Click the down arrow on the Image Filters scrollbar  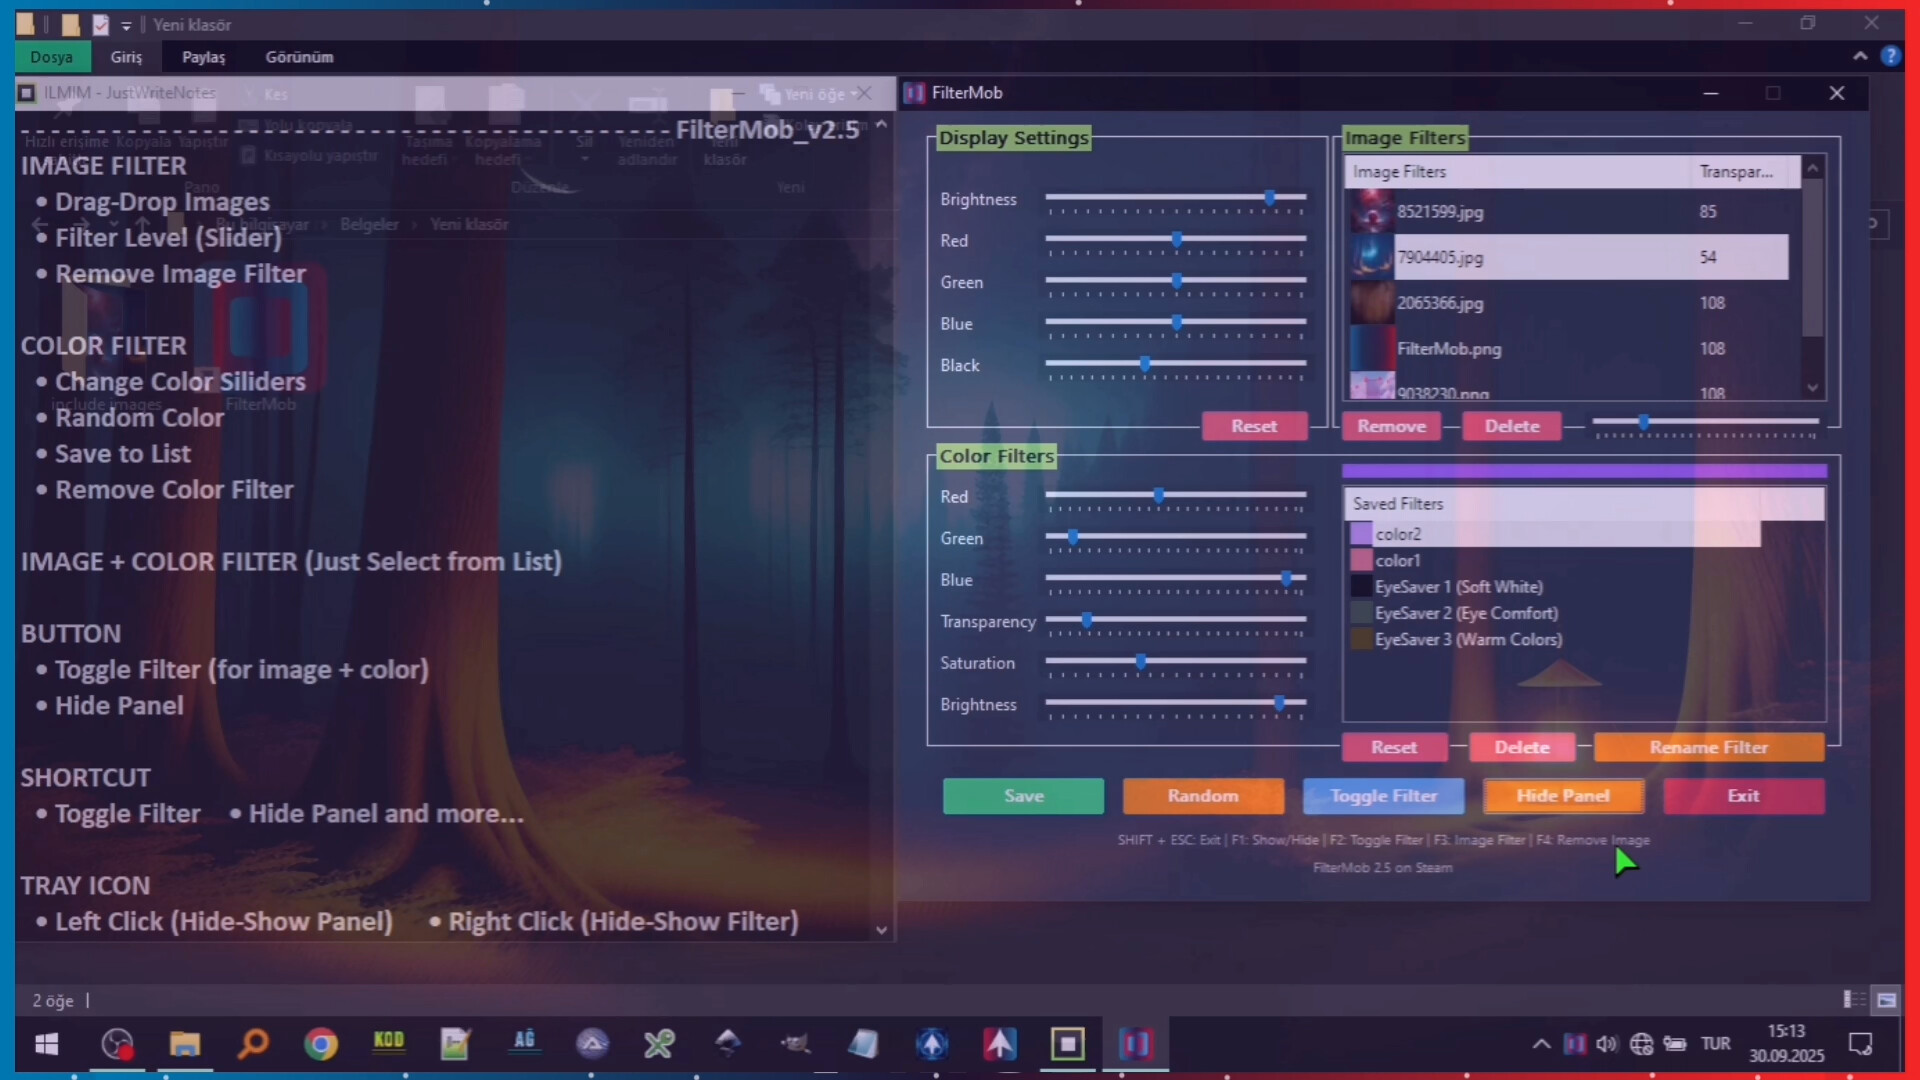(1812, 388)
